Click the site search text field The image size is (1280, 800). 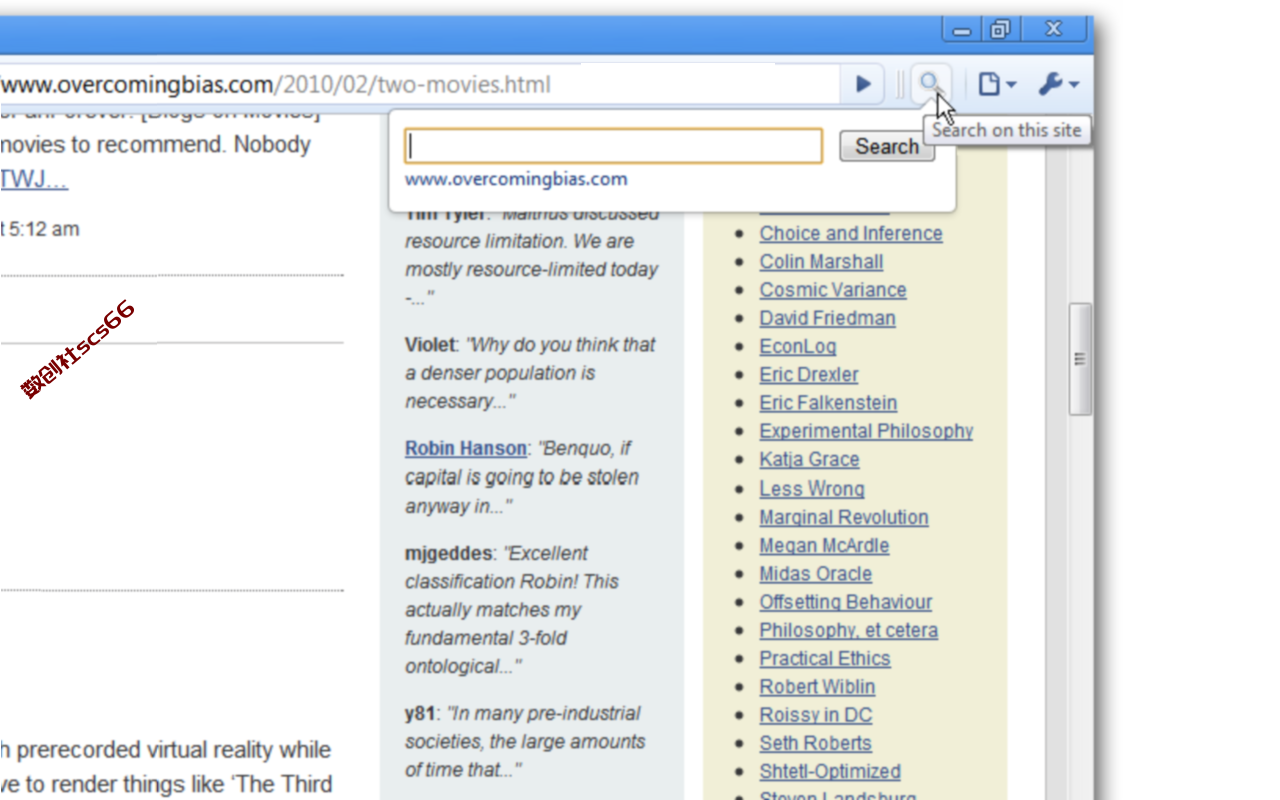(614, 146)
